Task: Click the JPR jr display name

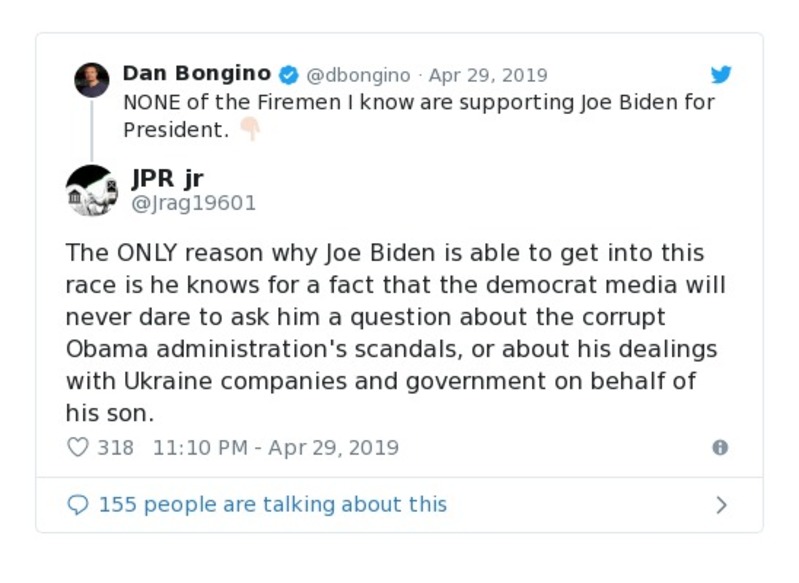Action: 167,178
